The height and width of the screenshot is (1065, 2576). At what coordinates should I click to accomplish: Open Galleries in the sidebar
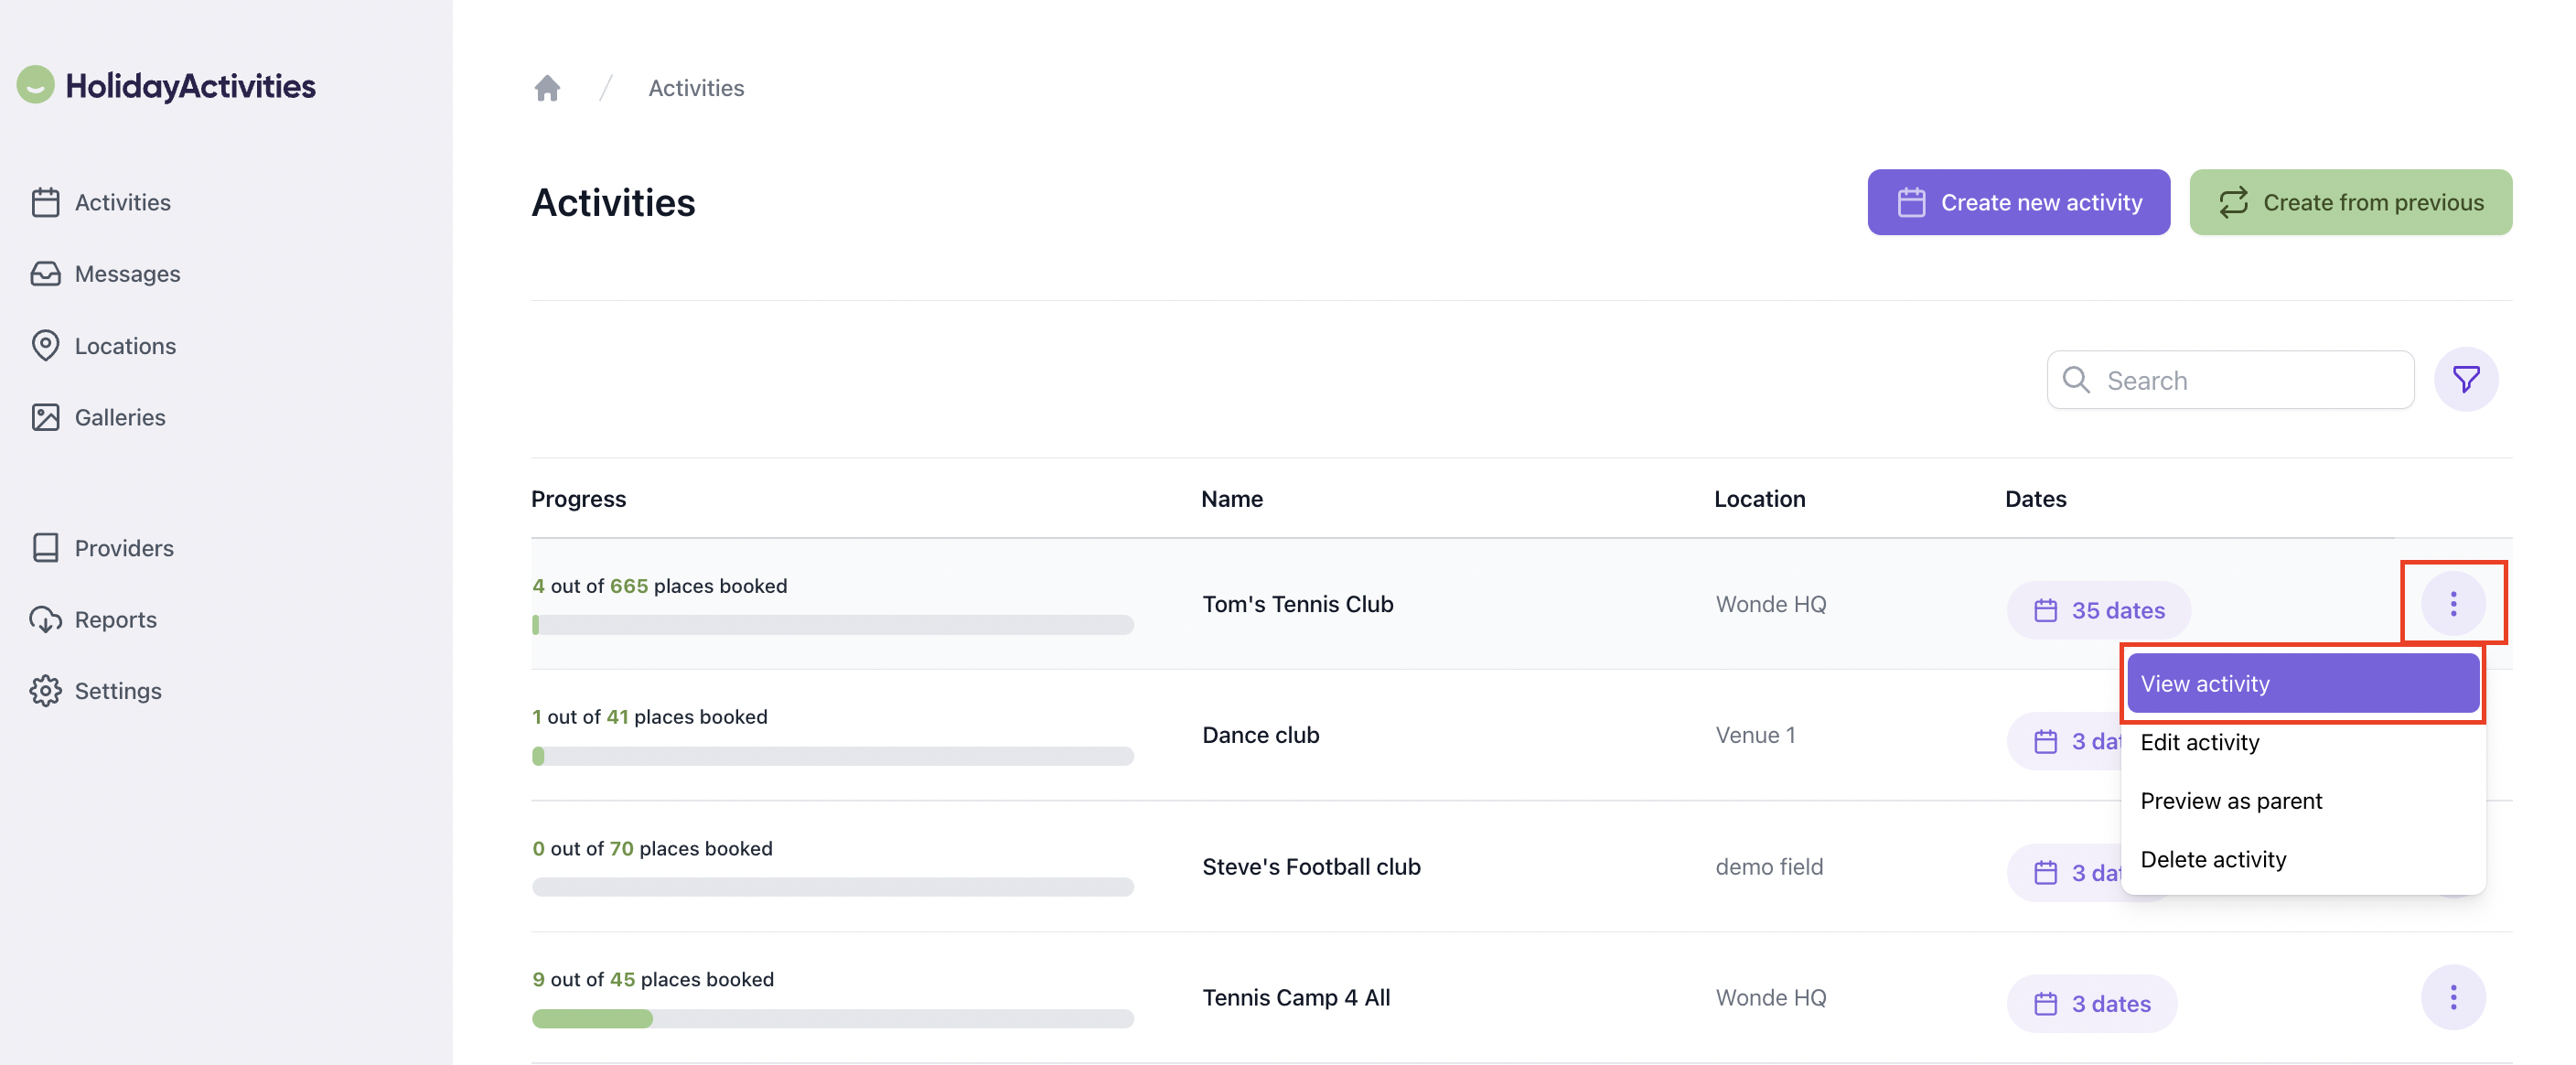pos(120,417)
